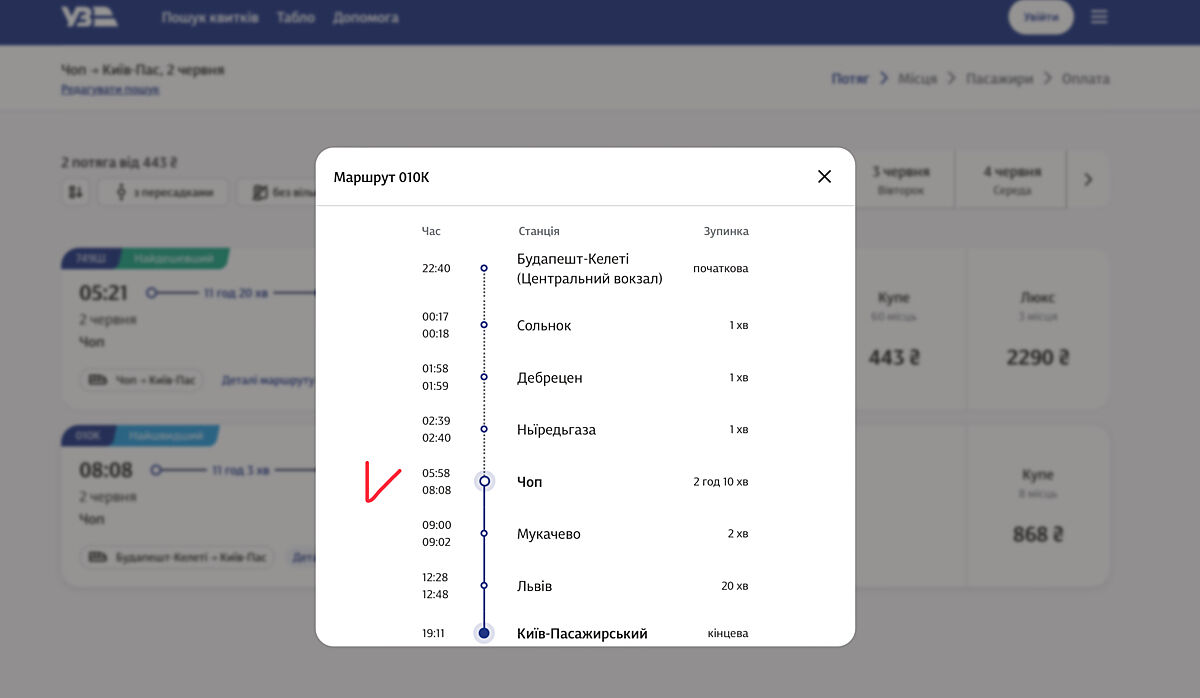Click the 'Редагувати пошук' link

click(x=110, y=89)
